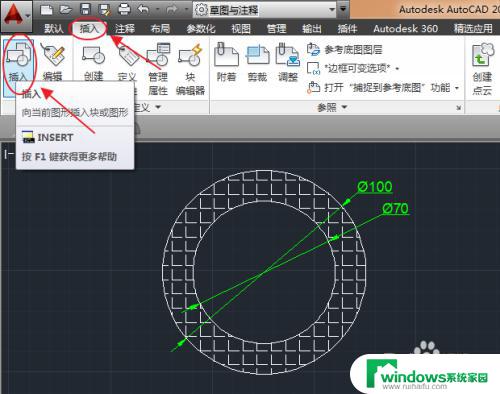500x394 pixels.
Task: Switch to the 视图 ribbon tab
Action: pyautogui.click(x=241, y=29)
